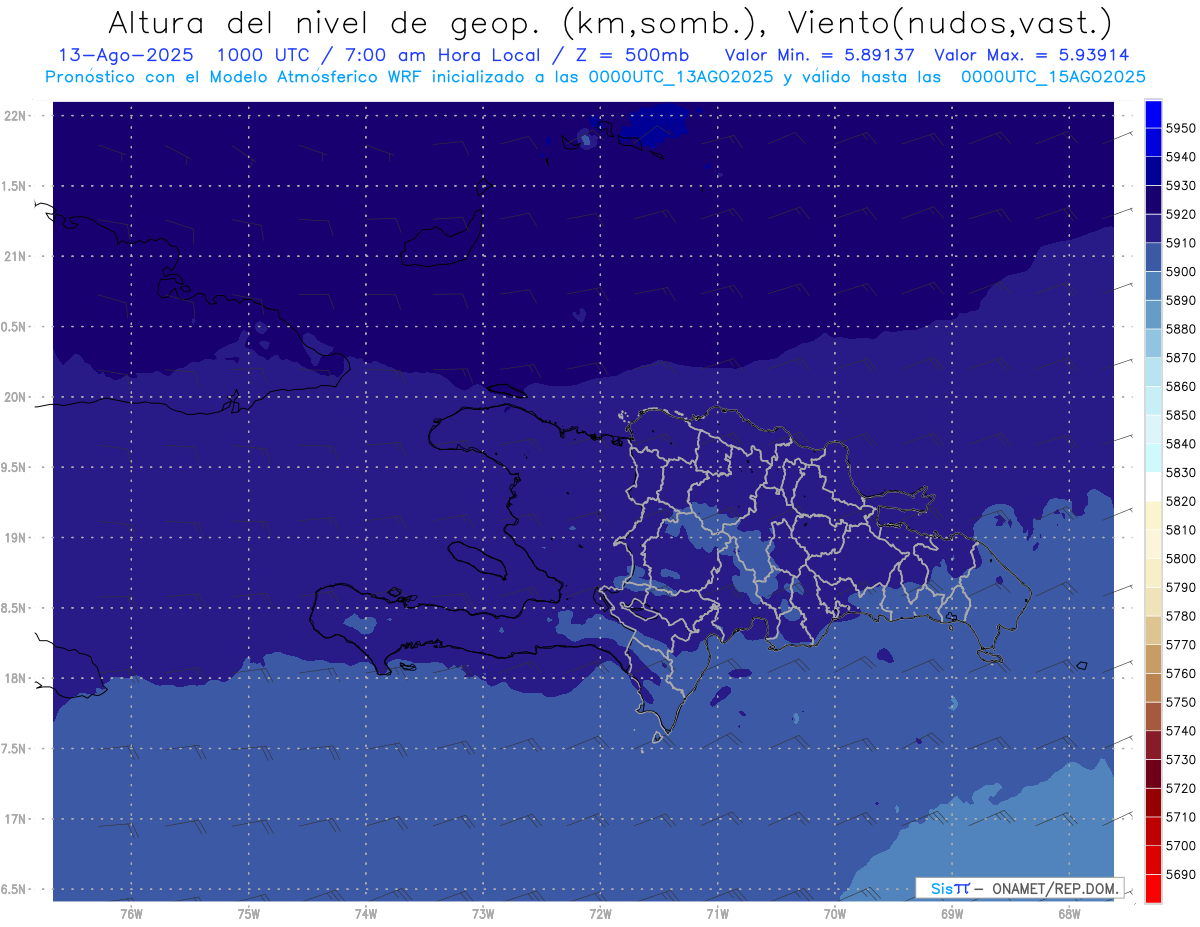Click the '5880' colorbar value
1200x927 pixels.
(1181, 329)
